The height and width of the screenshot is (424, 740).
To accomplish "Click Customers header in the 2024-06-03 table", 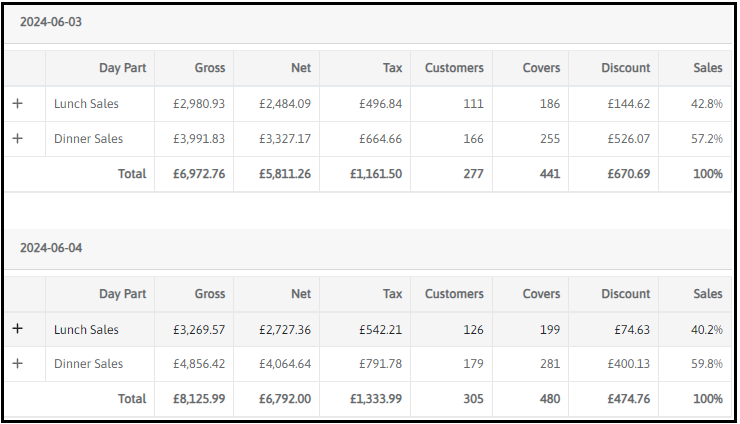I will (x=454, y=68).
